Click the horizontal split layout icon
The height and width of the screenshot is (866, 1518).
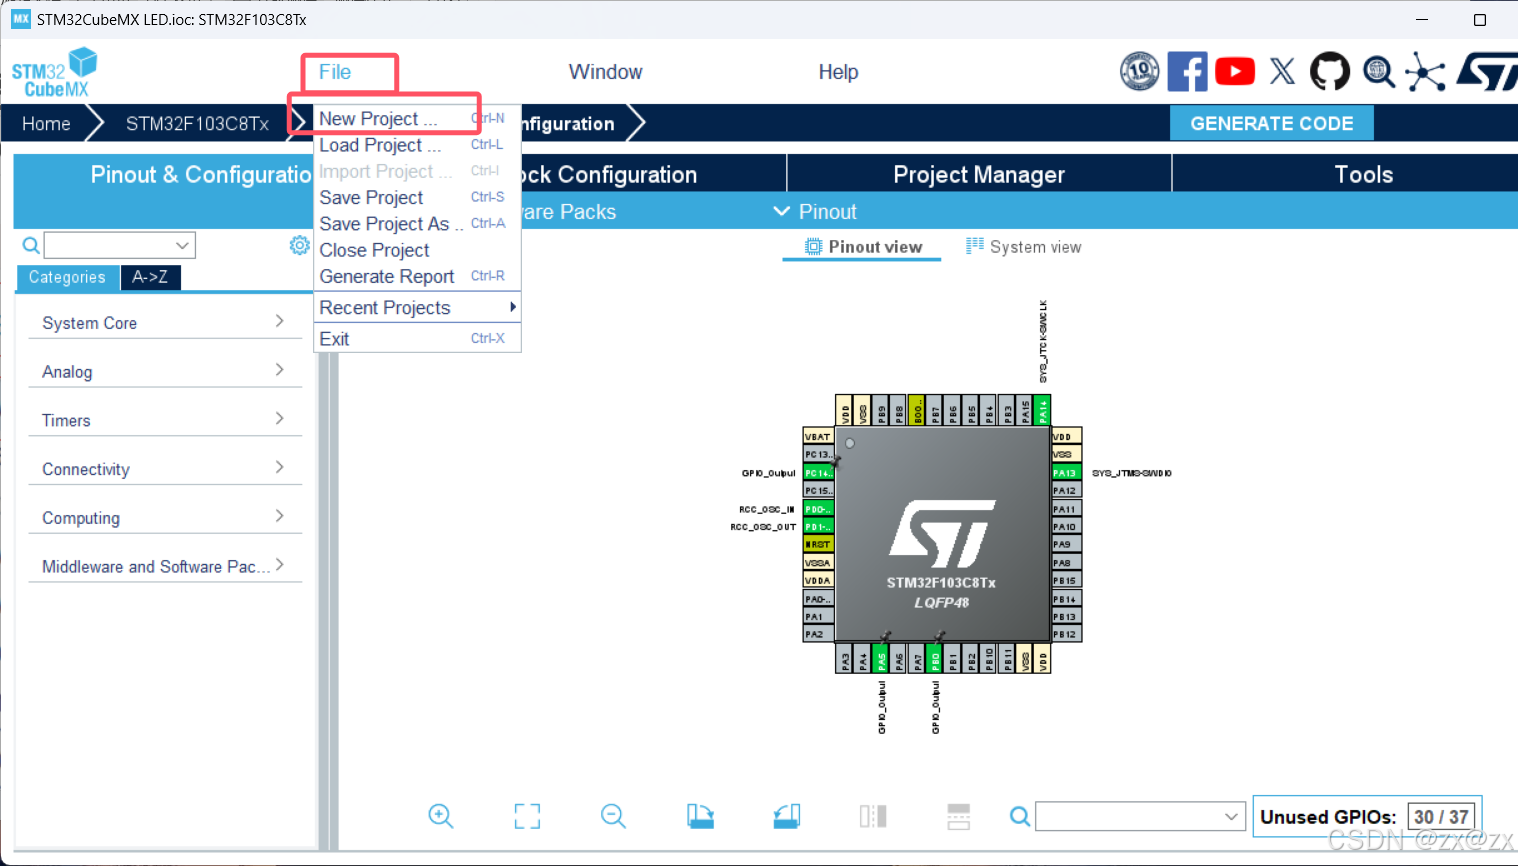(x=959, y=816)
